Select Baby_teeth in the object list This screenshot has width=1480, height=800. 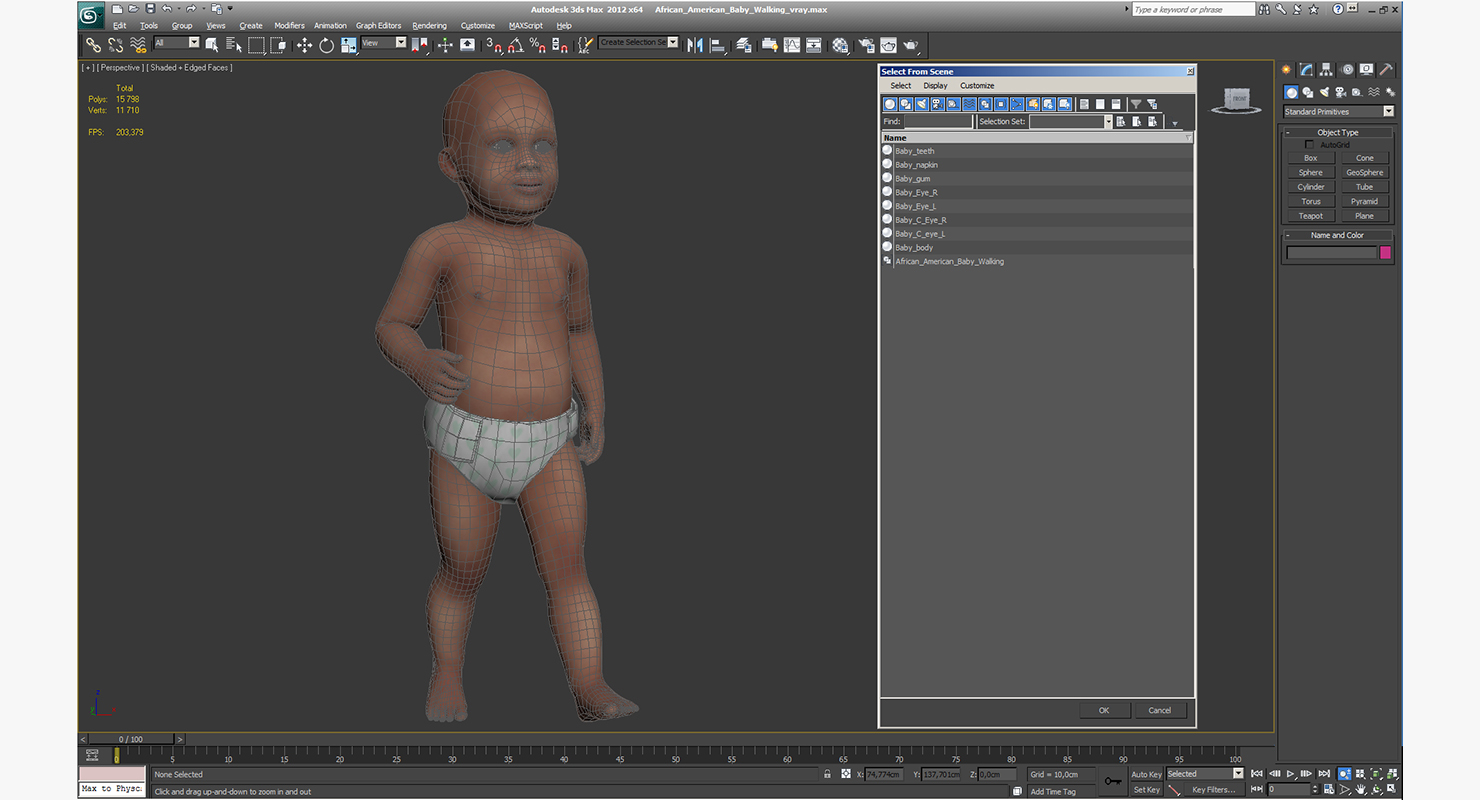[x=914, y=151]
